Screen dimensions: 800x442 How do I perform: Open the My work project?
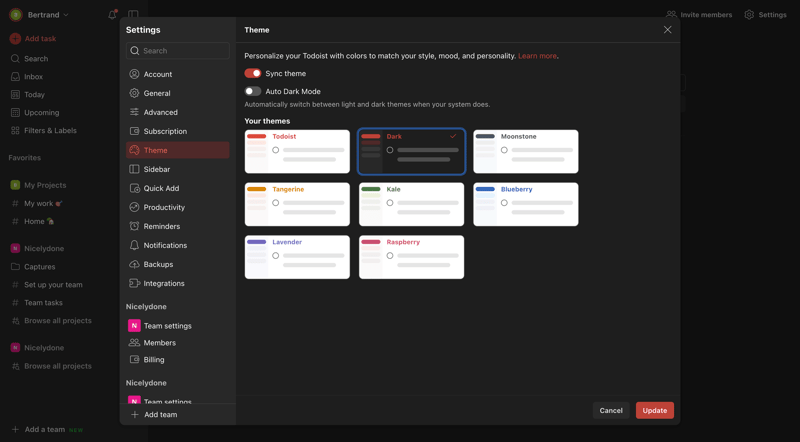click(43, 203)
